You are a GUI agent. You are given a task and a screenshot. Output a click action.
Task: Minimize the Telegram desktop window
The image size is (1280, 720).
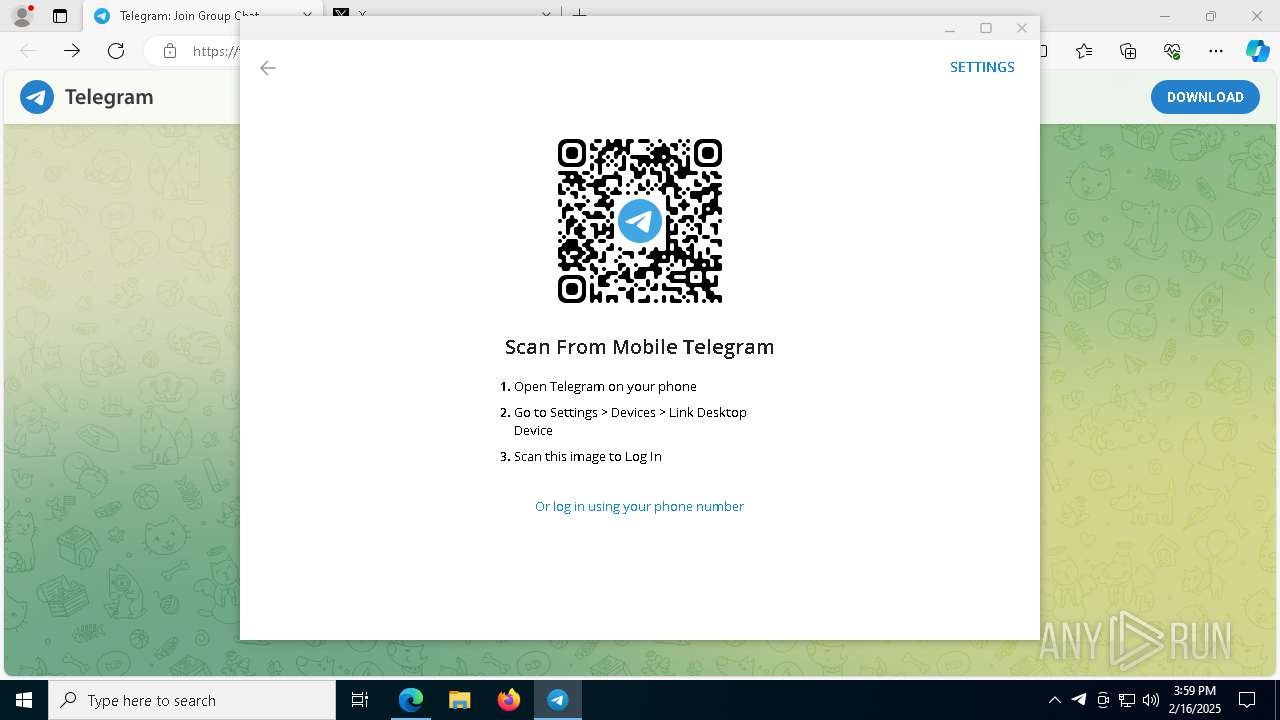(x=950, y=29)
